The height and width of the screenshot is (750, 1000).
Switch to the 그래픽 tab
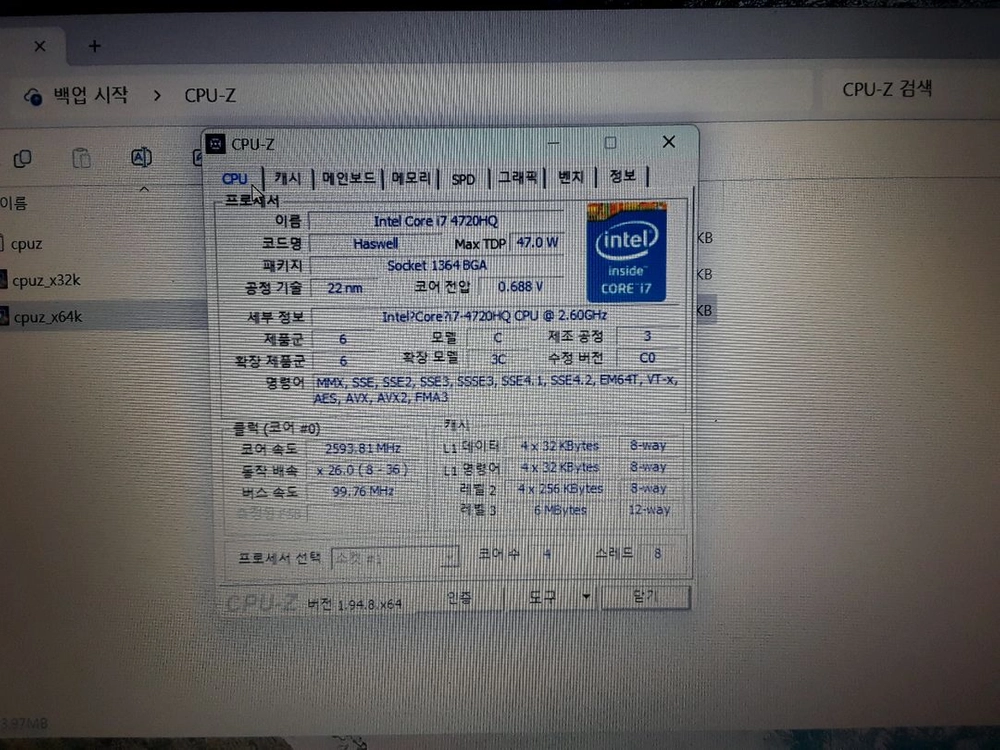click(517, 177)
